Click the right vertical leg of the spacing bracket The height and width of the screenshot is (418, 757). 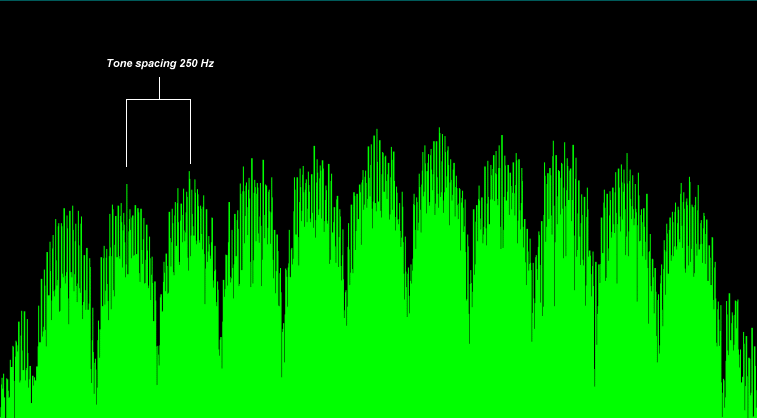click(x=190, y=132)
